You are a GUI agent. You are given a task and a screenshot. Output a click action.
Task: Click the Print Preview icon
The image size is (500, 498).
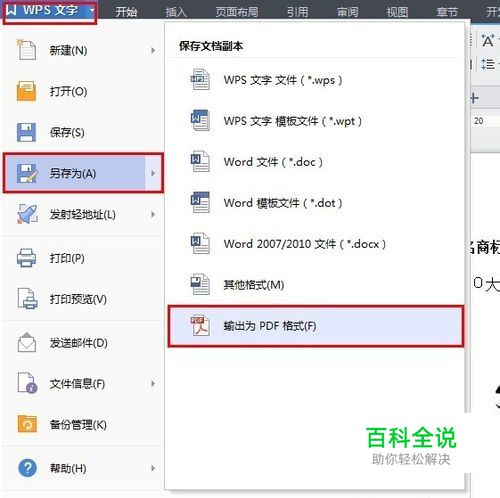pyautogui.click(x=27, y=299)
